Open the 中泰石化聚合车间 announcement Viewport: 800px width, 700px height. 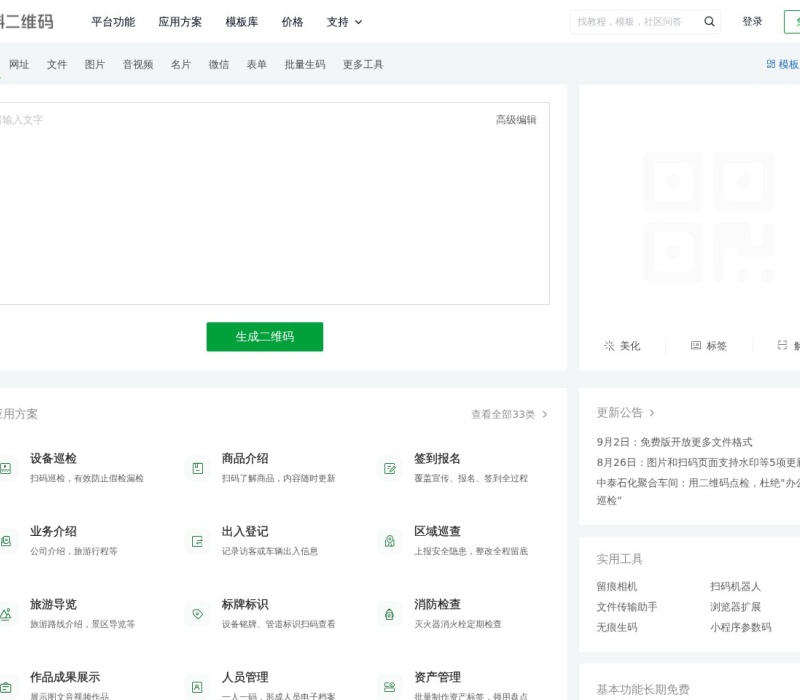click(x=698, y=491)
